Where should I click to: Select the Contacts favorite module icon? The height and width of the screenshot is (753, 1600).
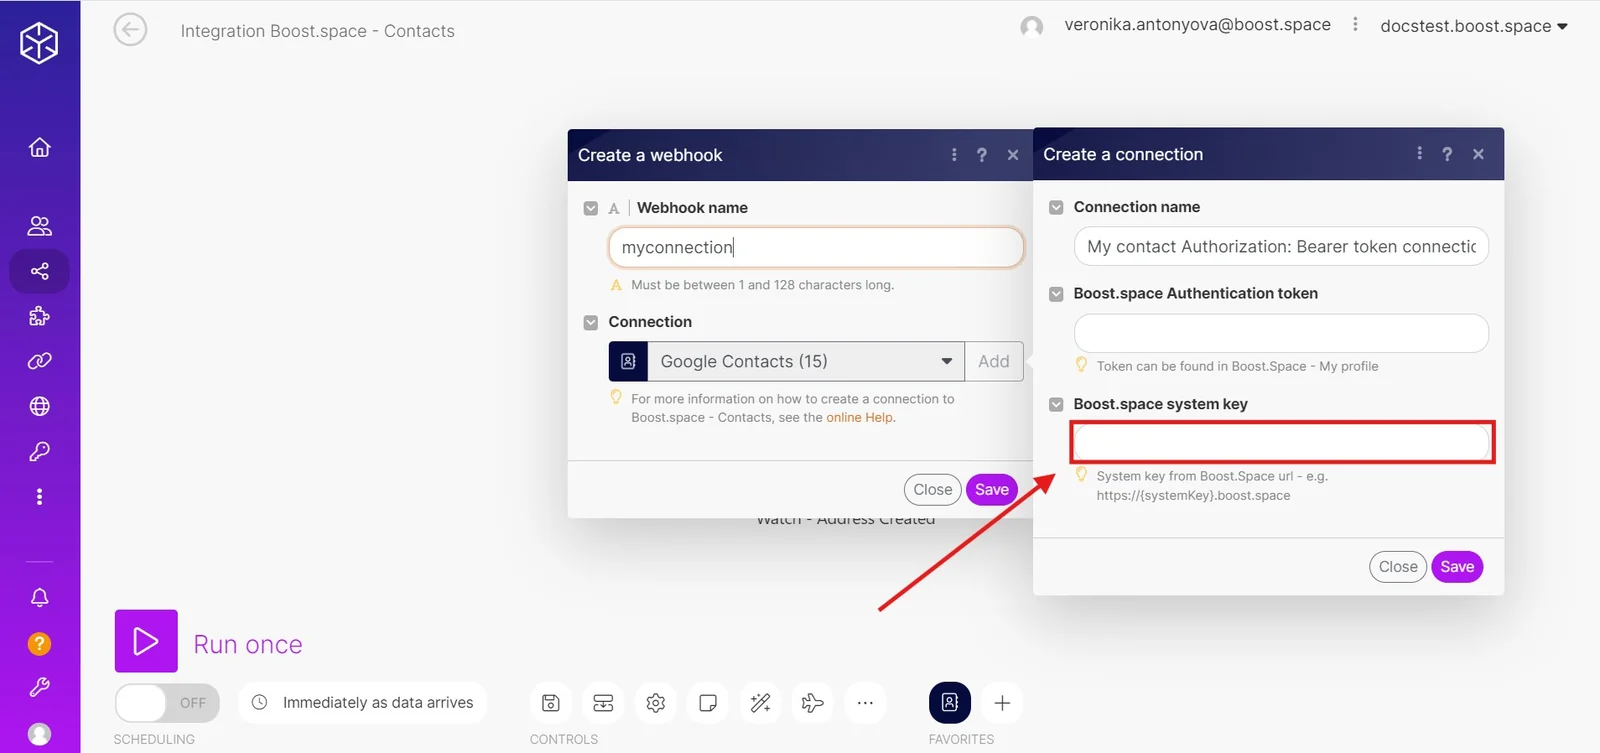click(x=950, y=702)
